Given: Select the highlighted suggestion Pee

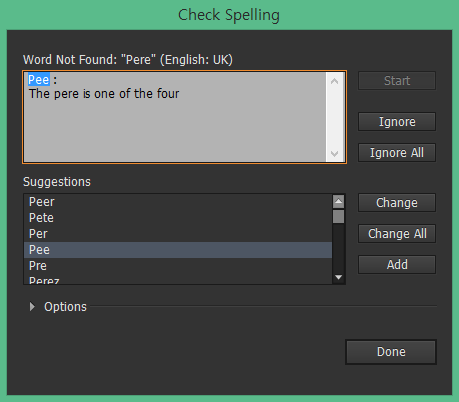Looking at the screenshot, I should pyautogui.click(x=178, y=250).
